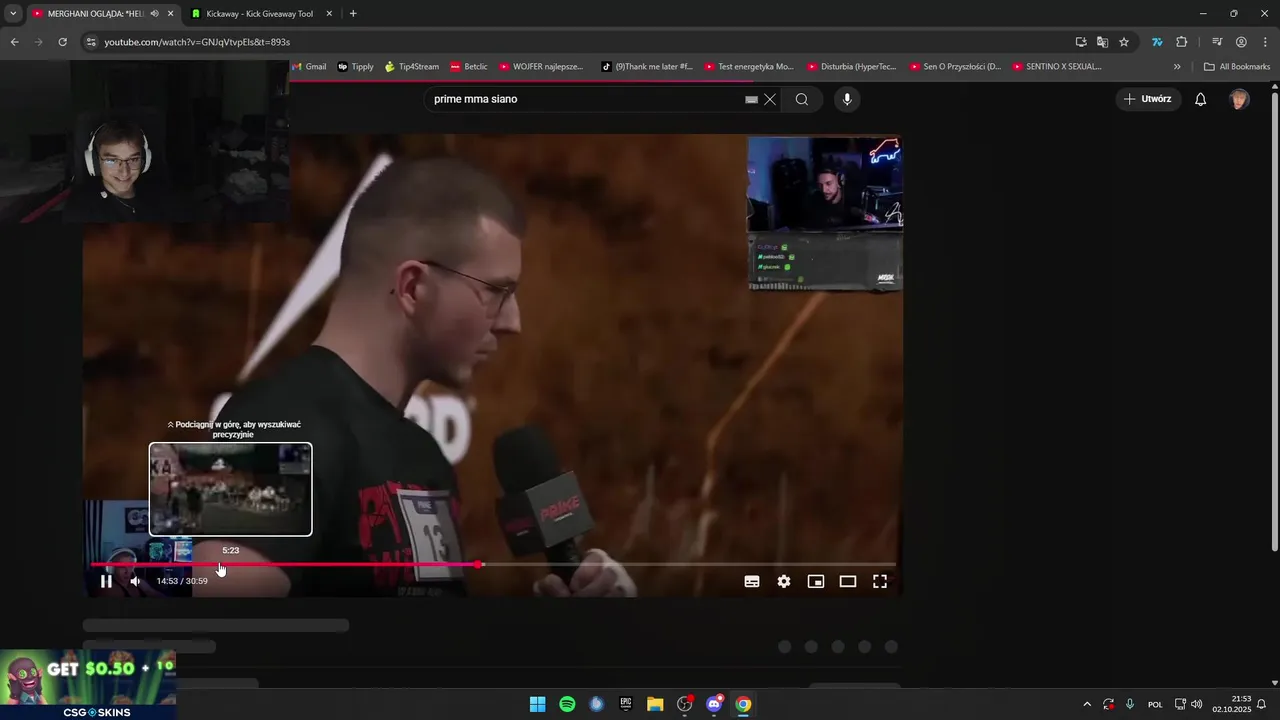
Task: Translate this page icon
Action: 1102,42
